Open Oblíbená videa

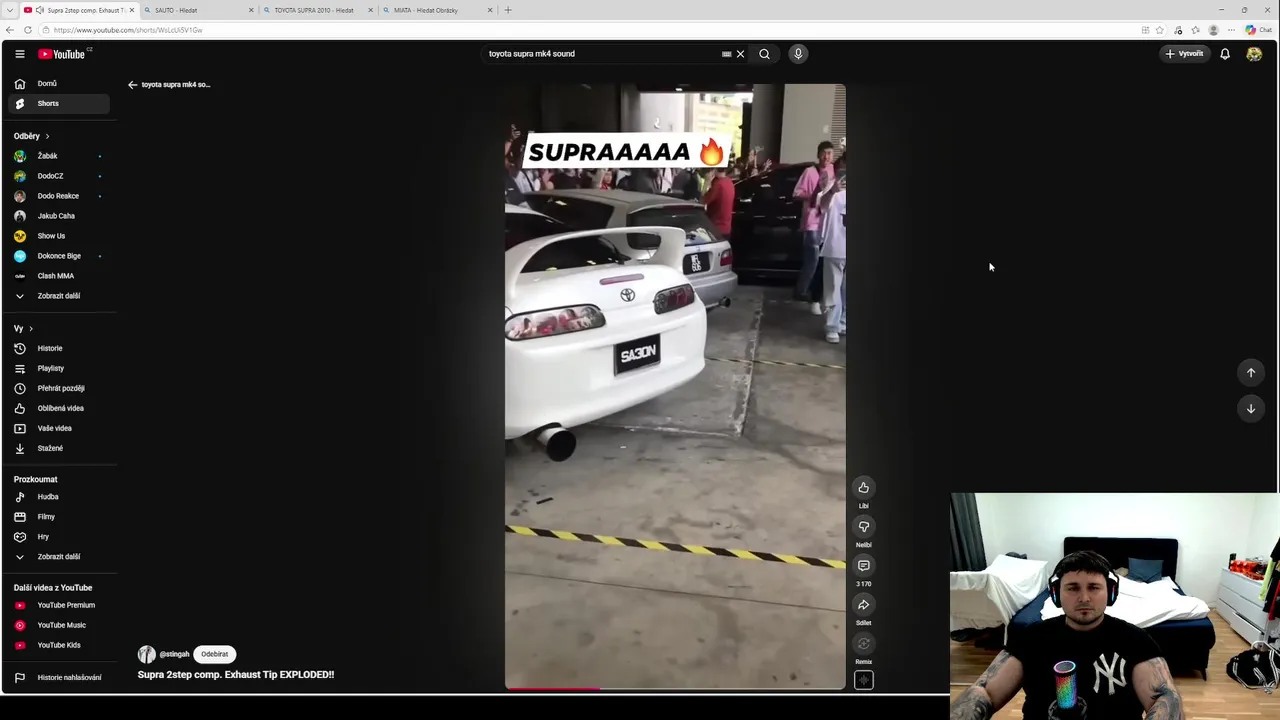pos(59,408)
